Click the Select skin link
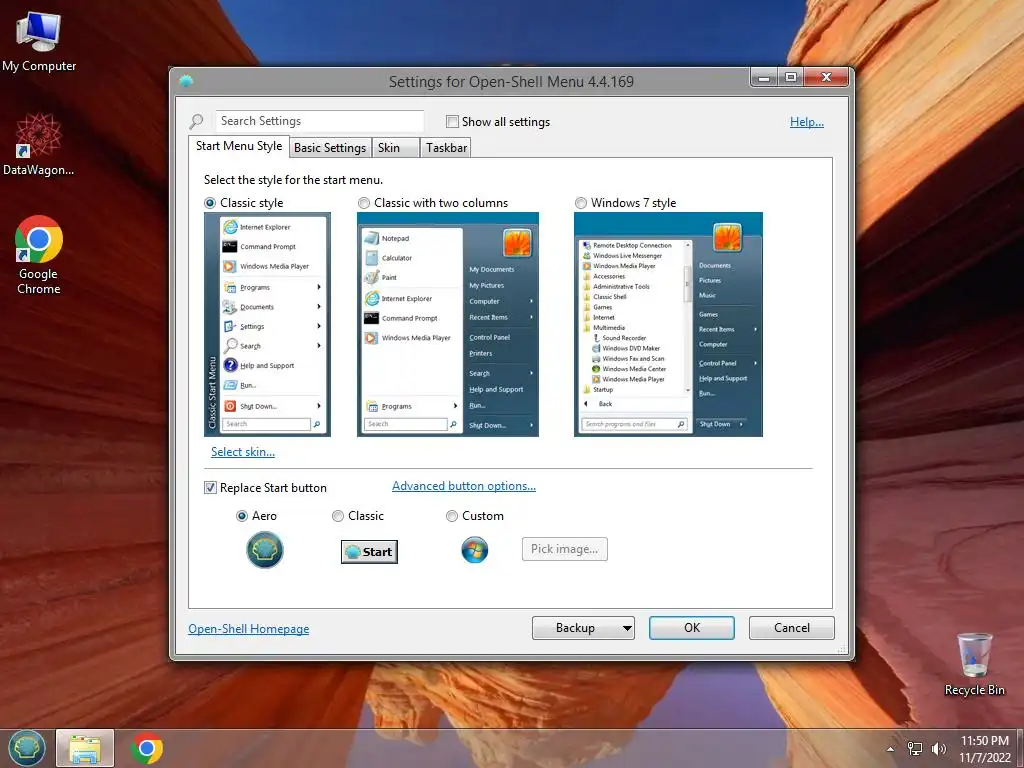Viewport: 1024px width, 768px height. (242, 452)
